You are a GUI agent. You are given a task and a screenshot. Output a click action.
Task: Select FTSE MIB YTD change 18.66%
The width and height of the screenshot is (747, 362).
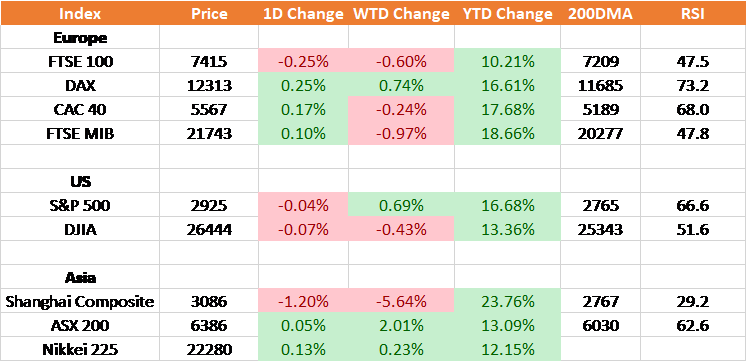pyautogui.click(x=507, y=133)
